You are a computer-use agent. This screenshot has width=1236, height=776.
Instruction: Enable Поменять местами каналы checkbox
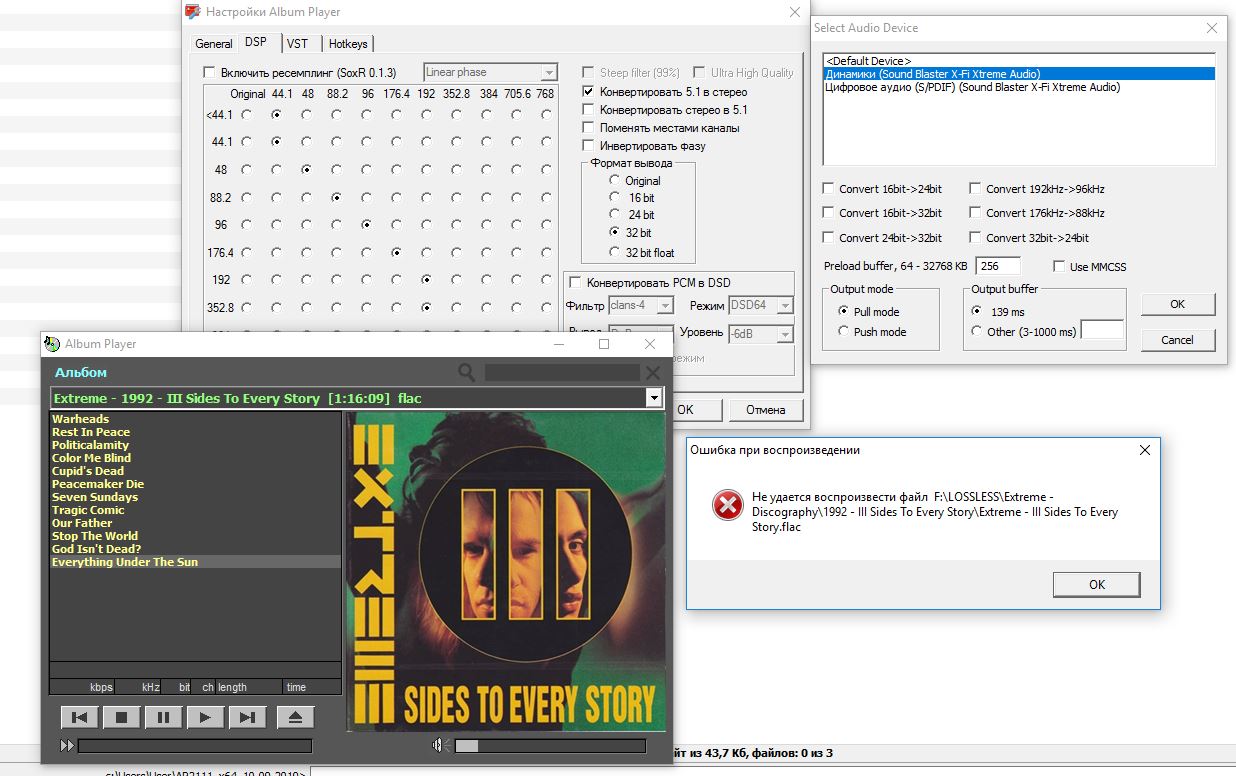(589, 128)
